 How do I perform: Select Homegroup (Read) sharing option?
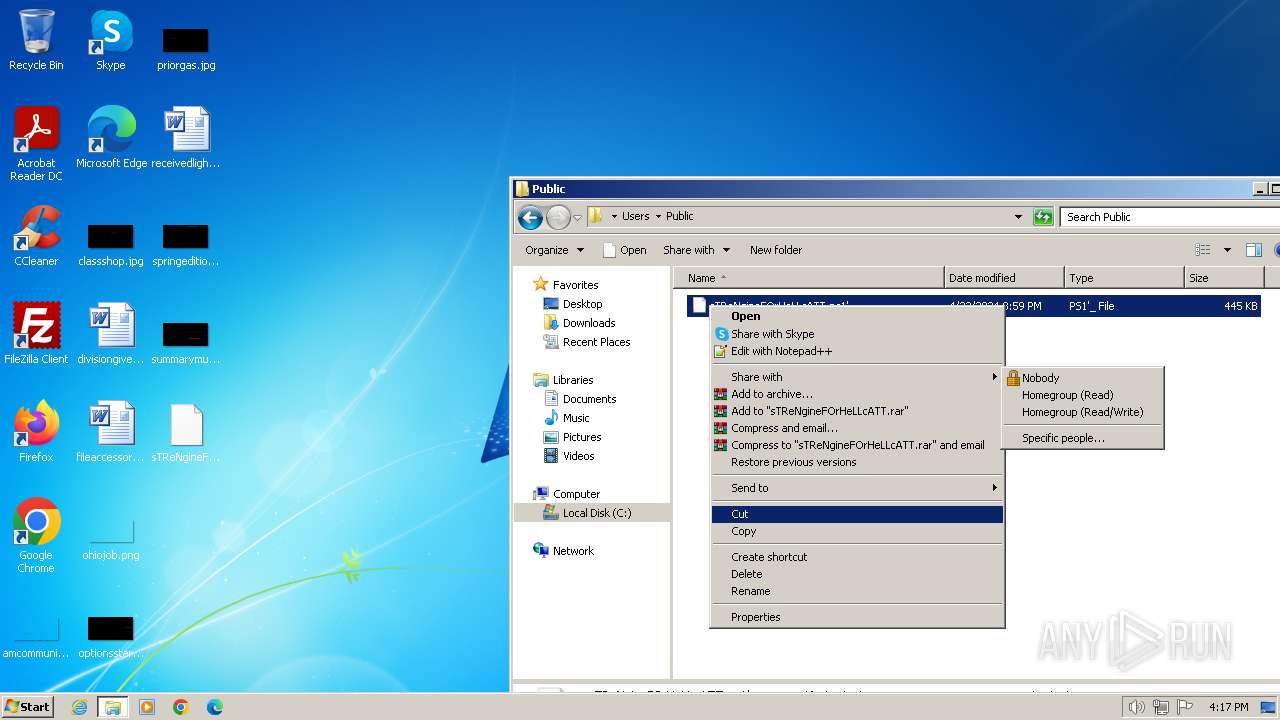(x=1083, y=395)
